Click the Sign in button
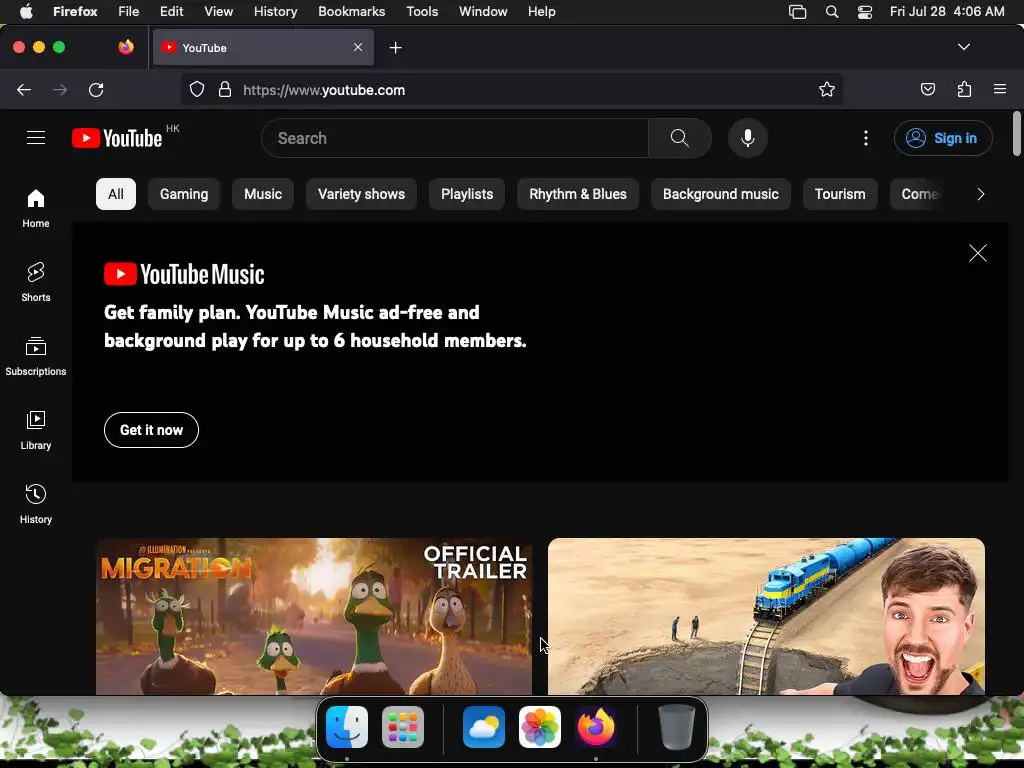Image resolution: width=1024 pixels, height=768 pixels. (943, 138)
